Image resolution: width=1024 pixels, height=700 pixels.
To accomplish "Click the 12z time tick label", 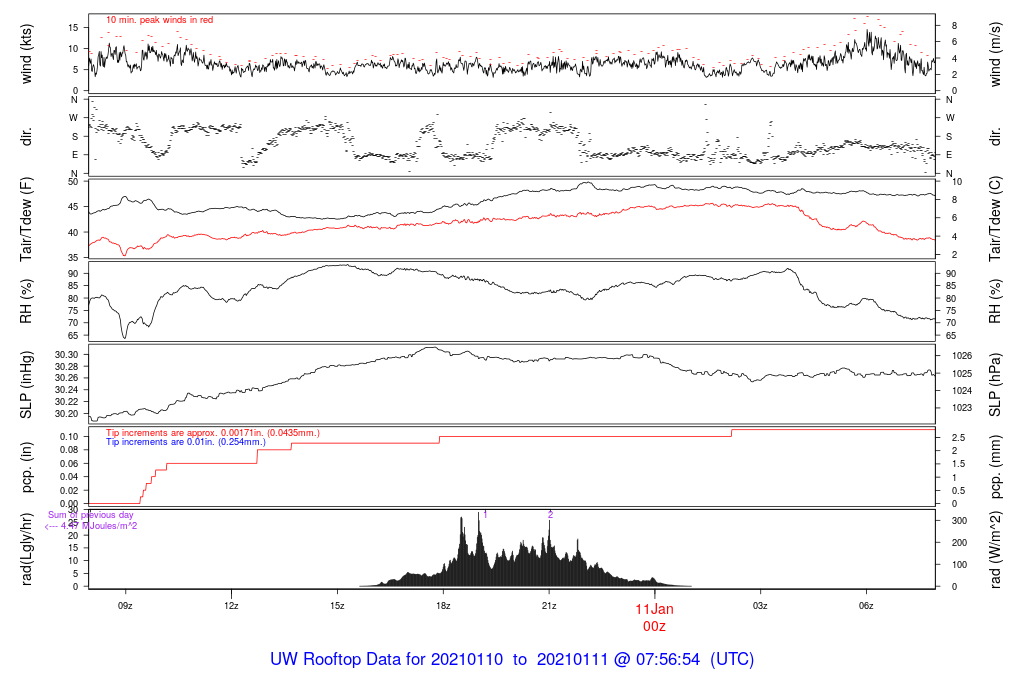I will (x=231, y=606).
